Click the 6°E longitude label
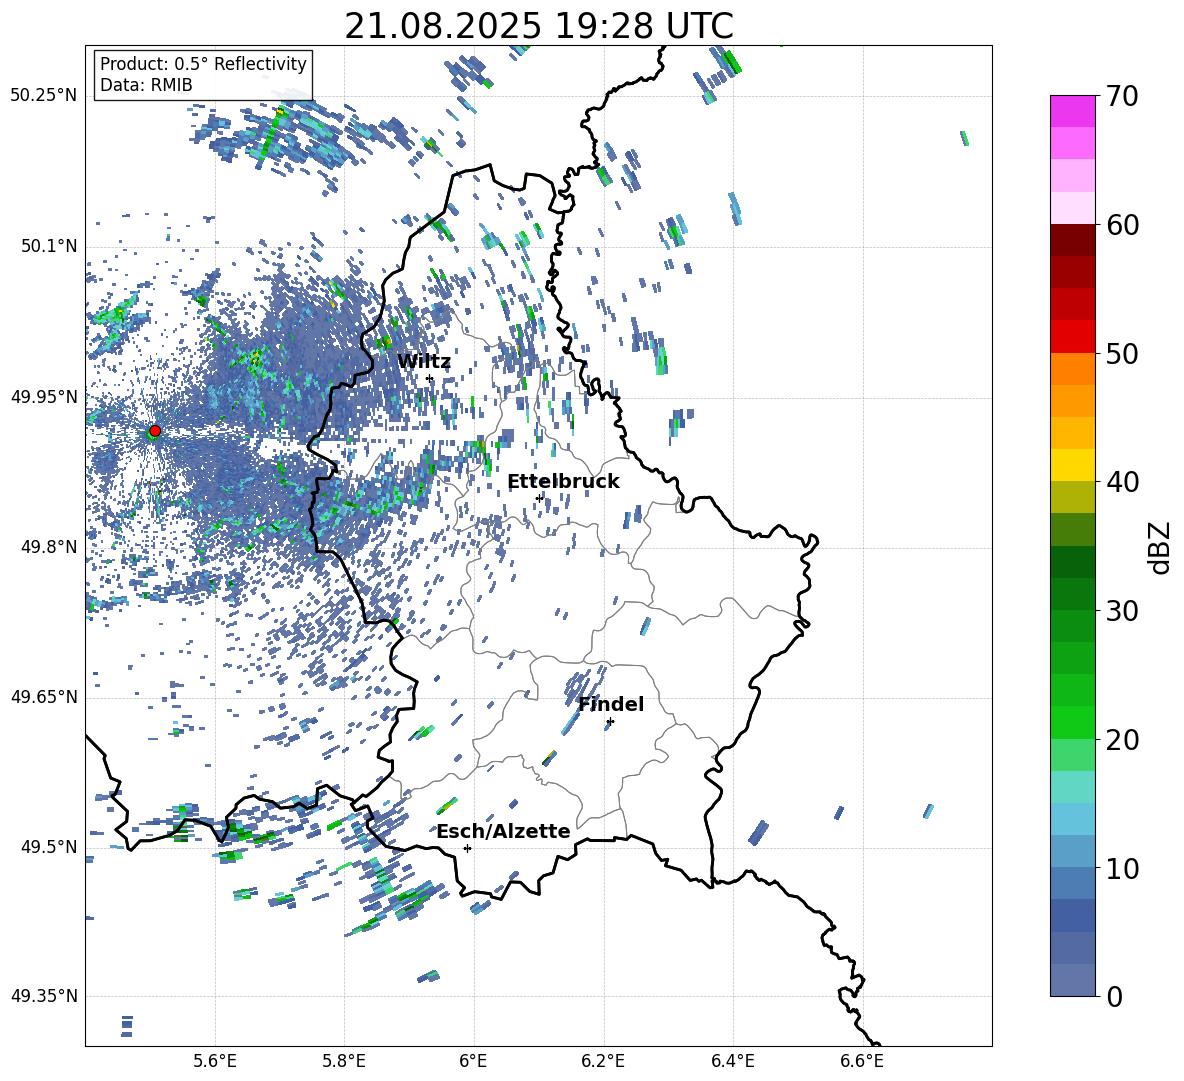Image resolution: width=1184 pixels, height=1081 pixels. (473, 1061)
